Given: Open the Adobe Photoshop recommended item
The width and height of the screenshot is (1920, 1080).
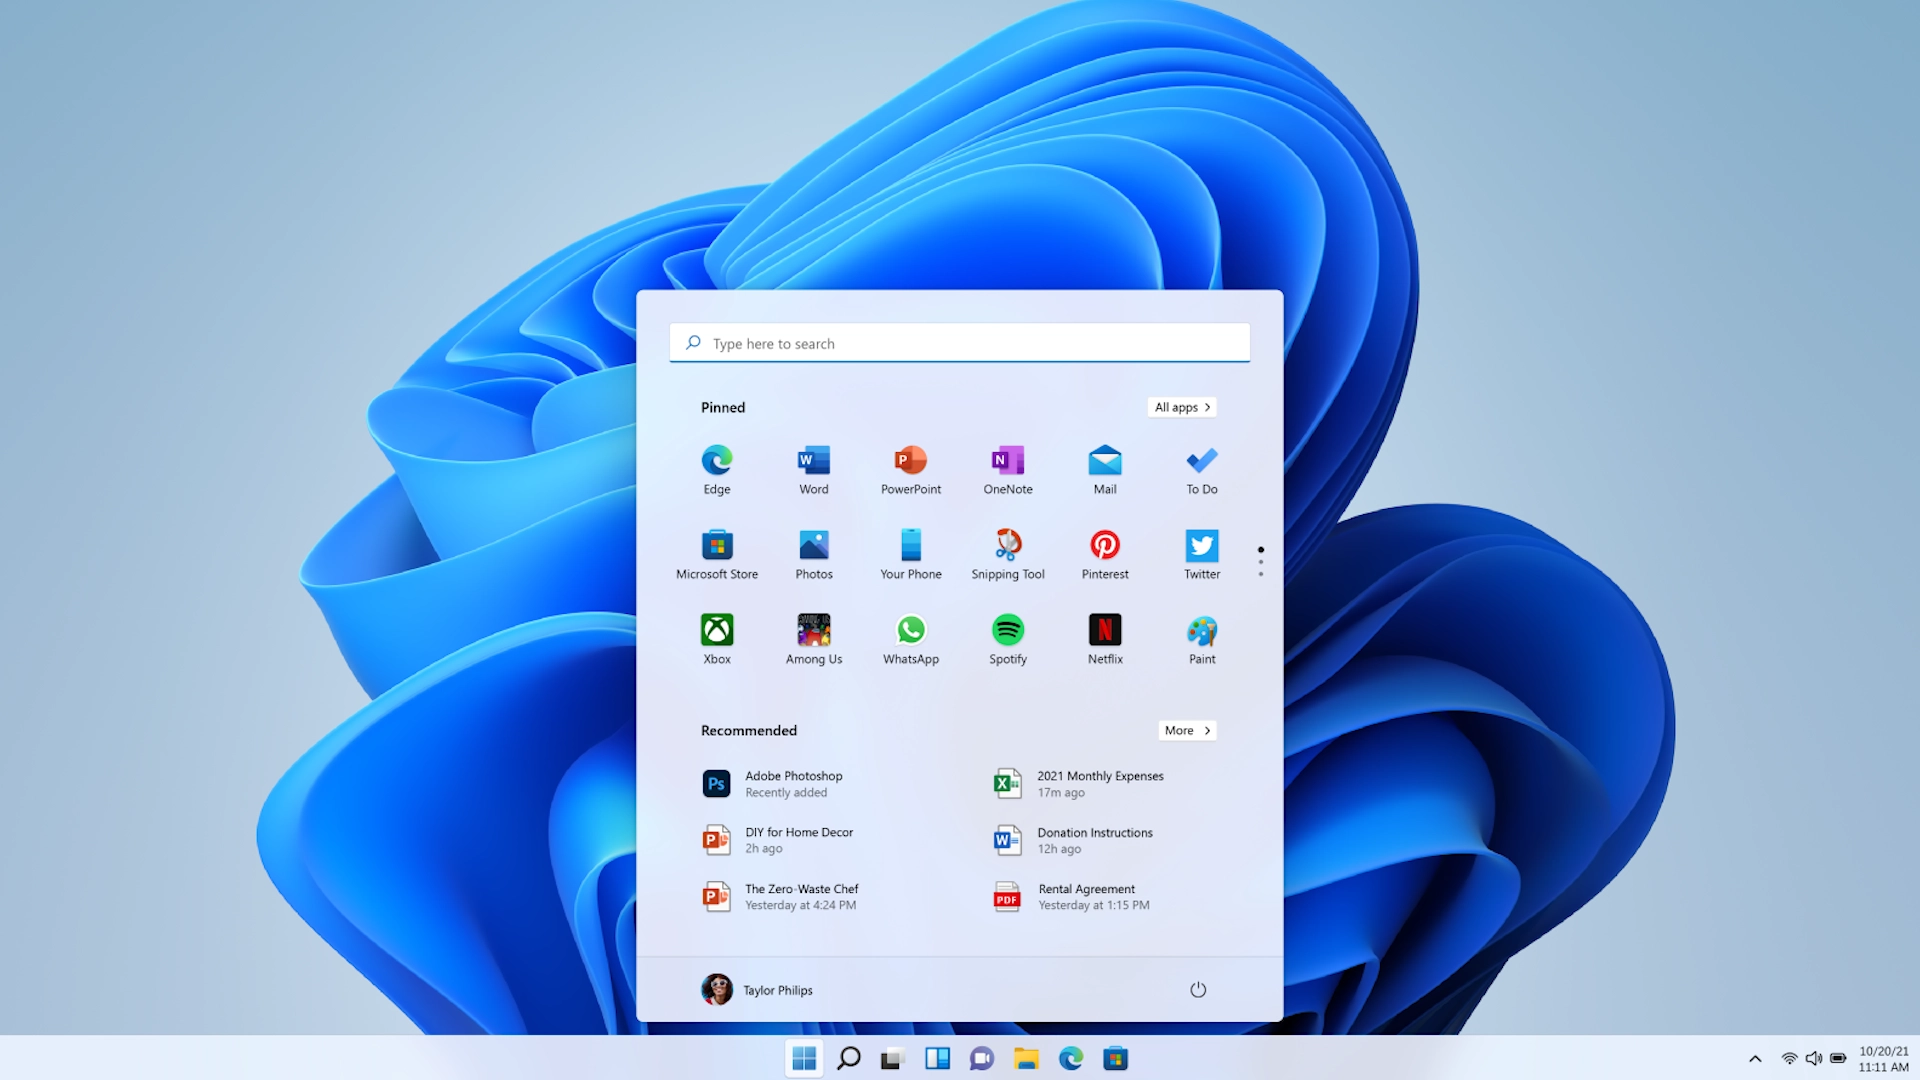Looking at the screenshot, I should (793, 783).
